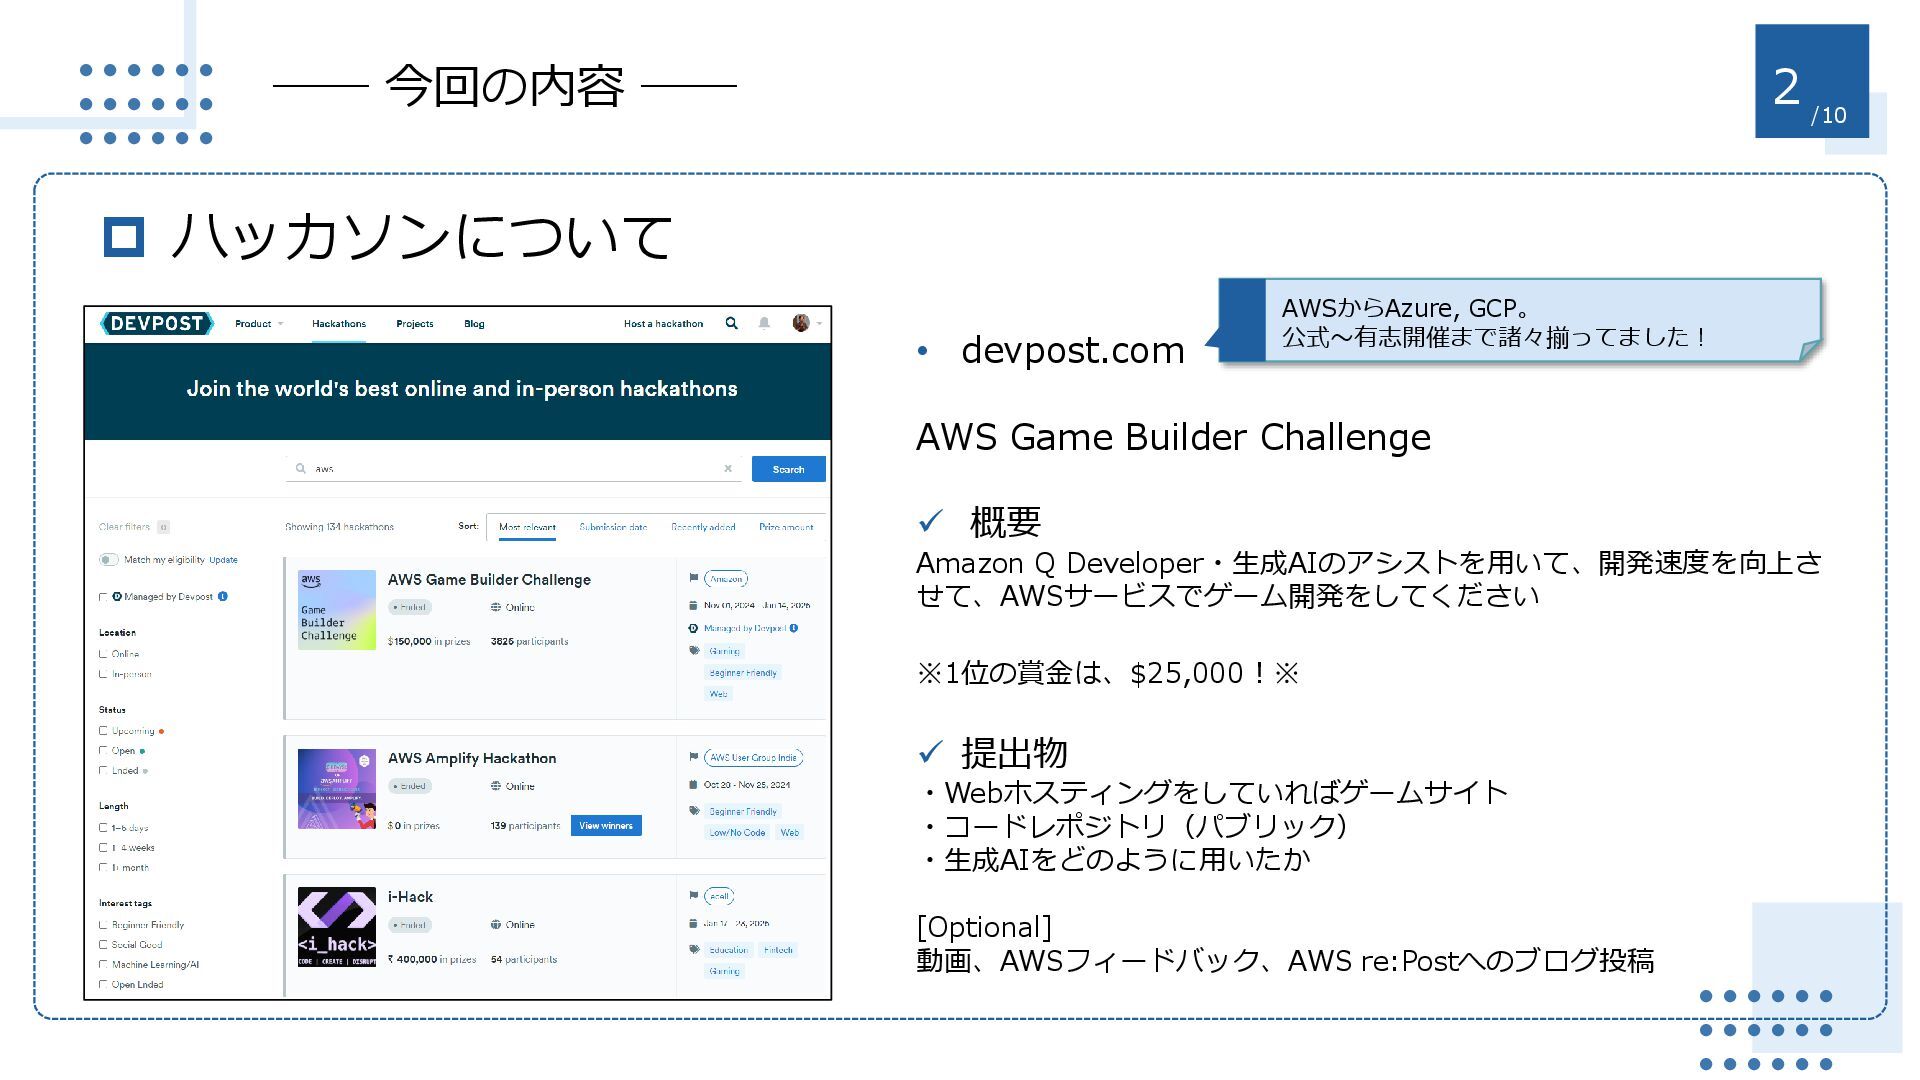Image resolution: width=1920 pixels, height=1080 pixels.
Task: Click the calendar icon on AWS Game Builder card
Action: coord(693,605)
